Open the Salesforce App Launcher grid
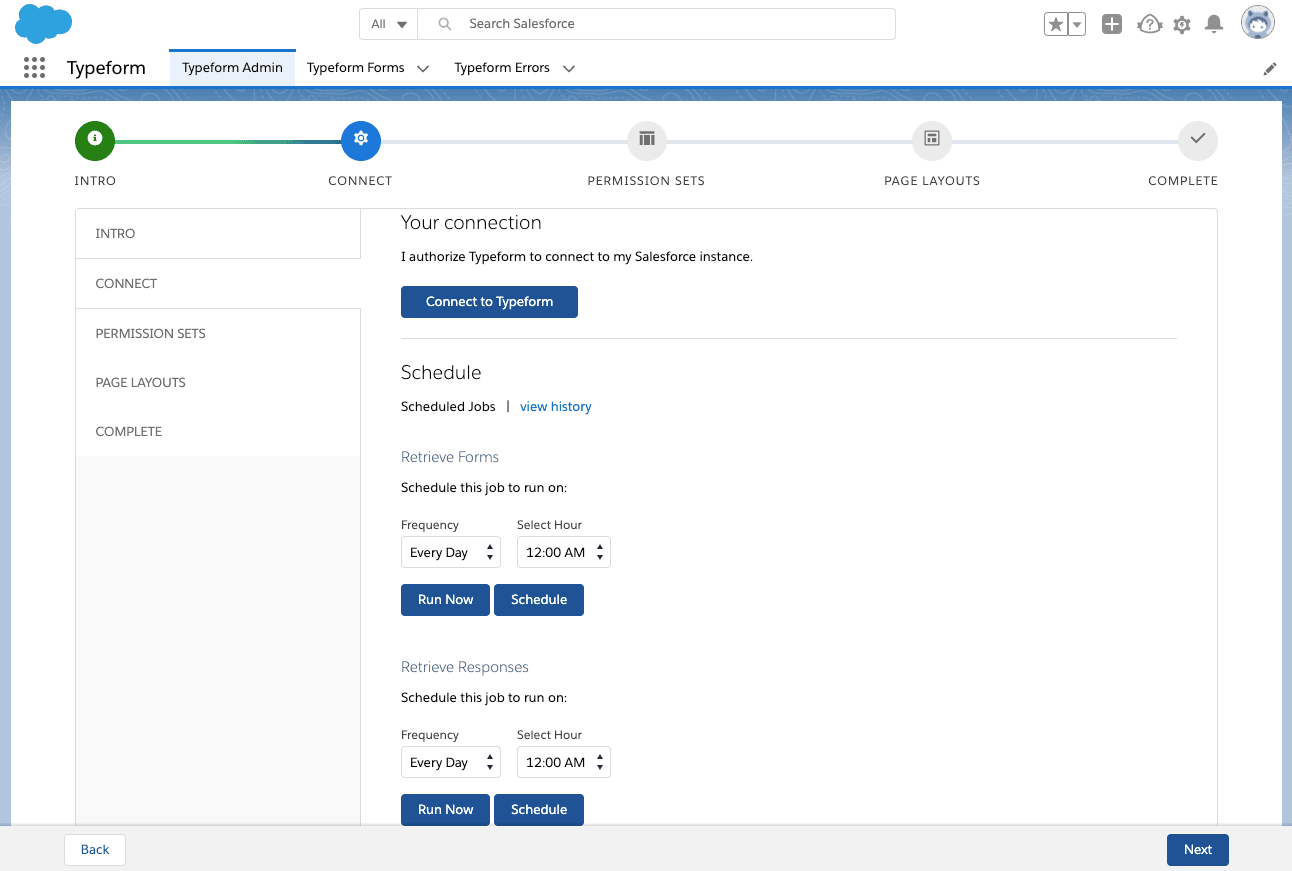 click(34, 67)
